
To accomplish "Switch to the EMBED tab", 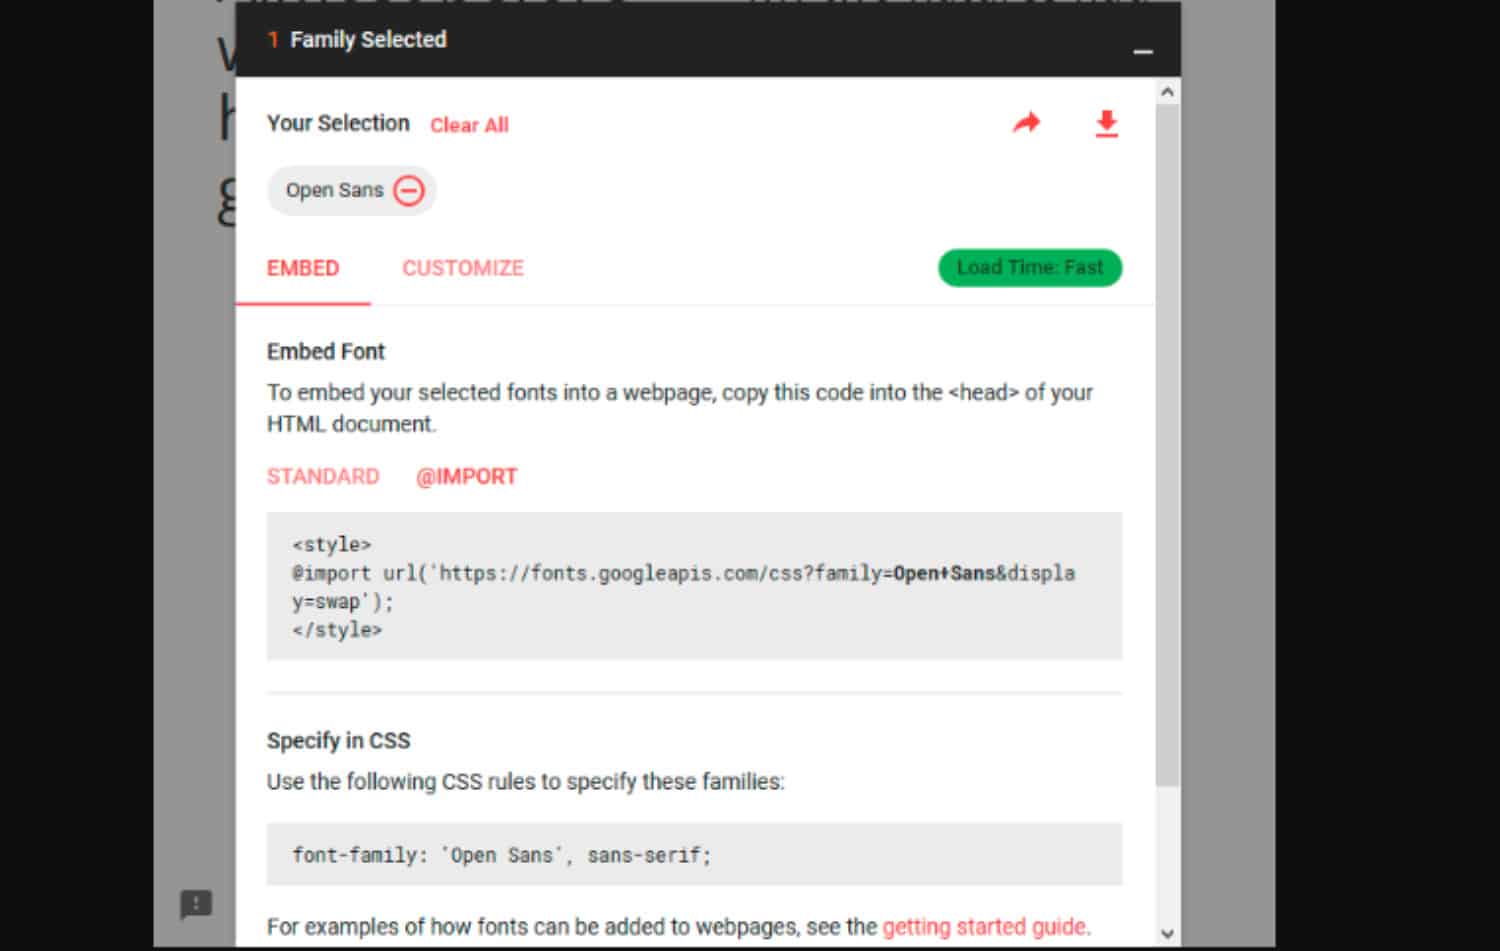I will (x=303, y=268).
